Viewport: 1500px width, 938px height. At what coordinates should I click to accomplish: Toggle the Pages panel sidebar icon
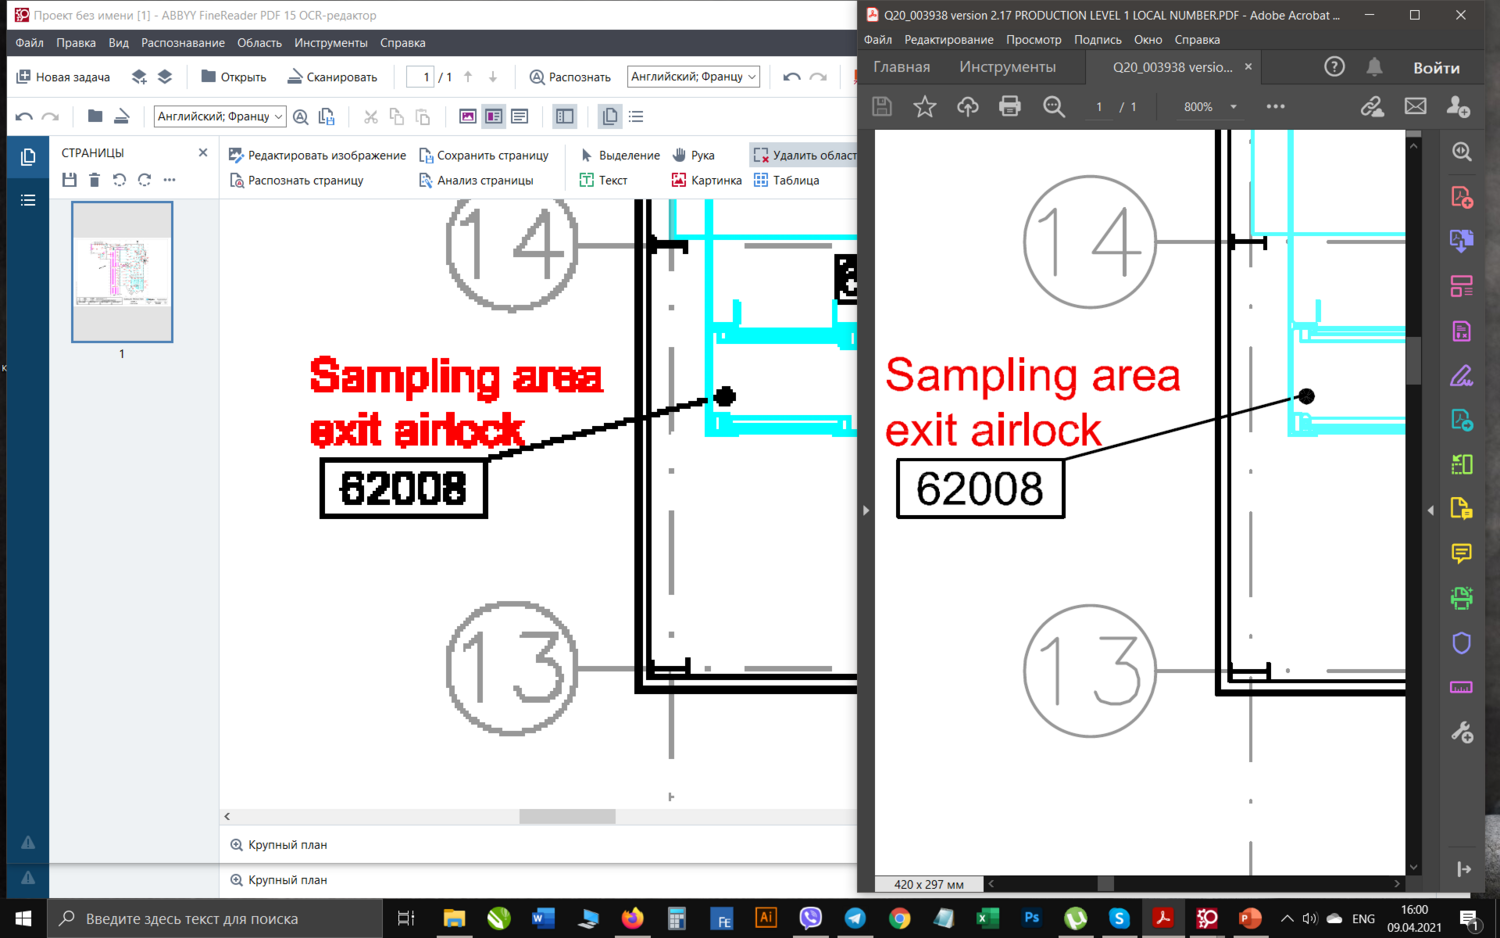tap(28, 157)
